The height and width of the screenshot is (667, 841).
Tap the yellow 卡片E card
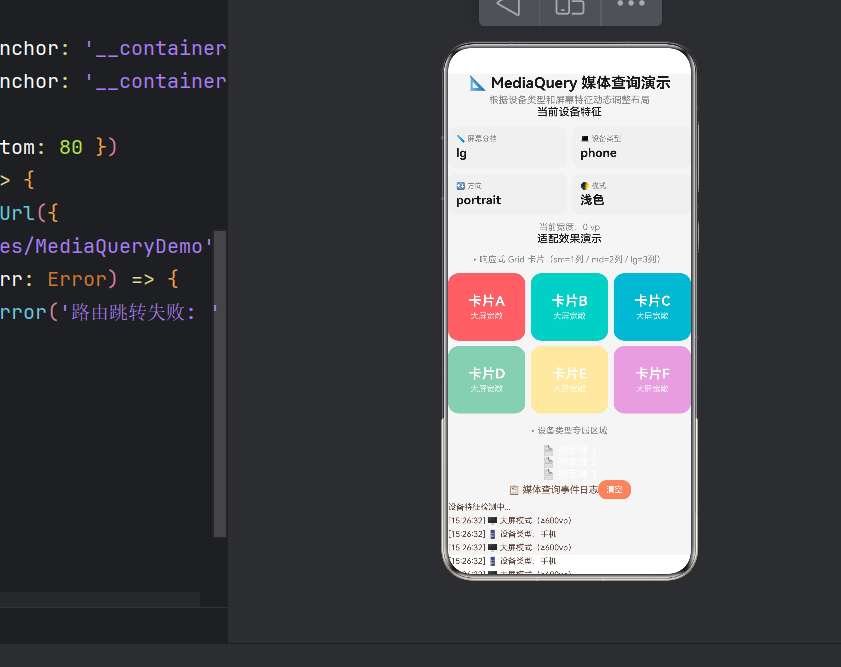[x=569, y=380]
